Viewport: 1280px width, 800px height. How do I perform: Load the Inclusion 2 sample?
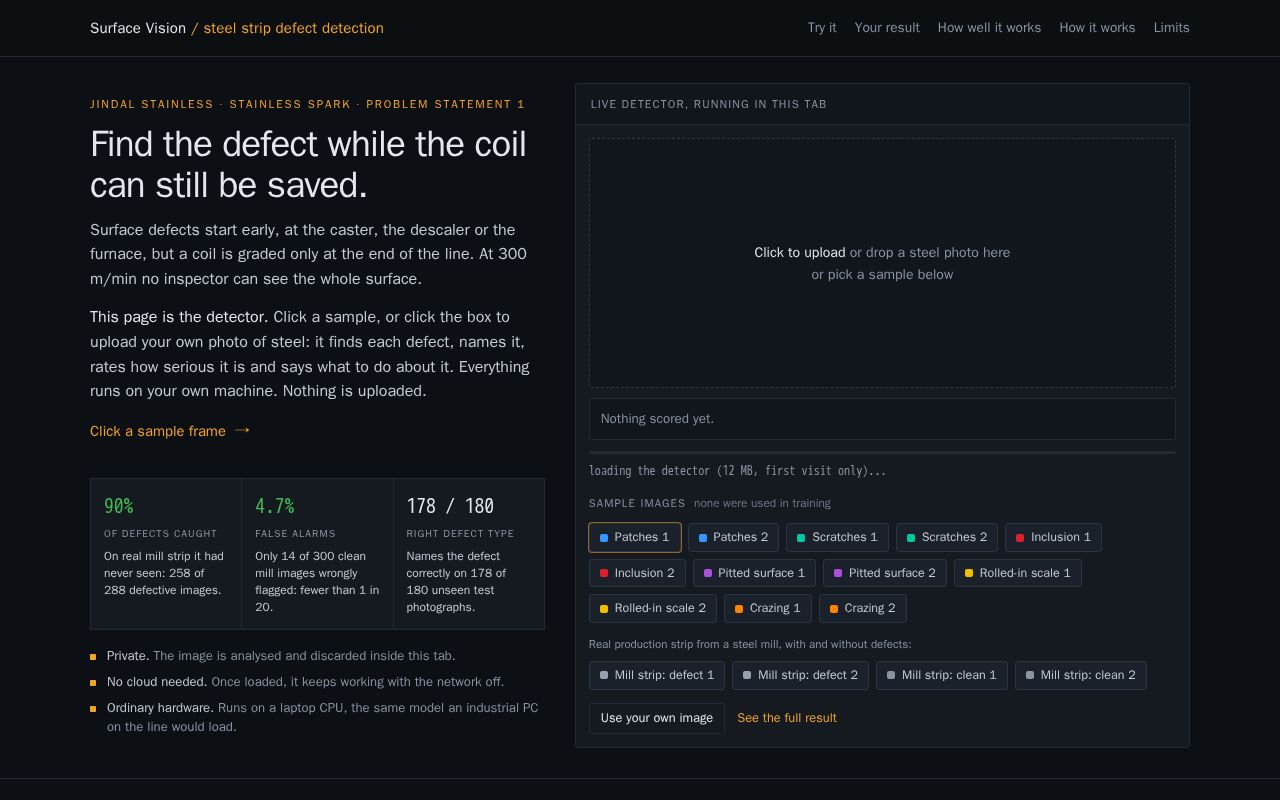point(637,573)
